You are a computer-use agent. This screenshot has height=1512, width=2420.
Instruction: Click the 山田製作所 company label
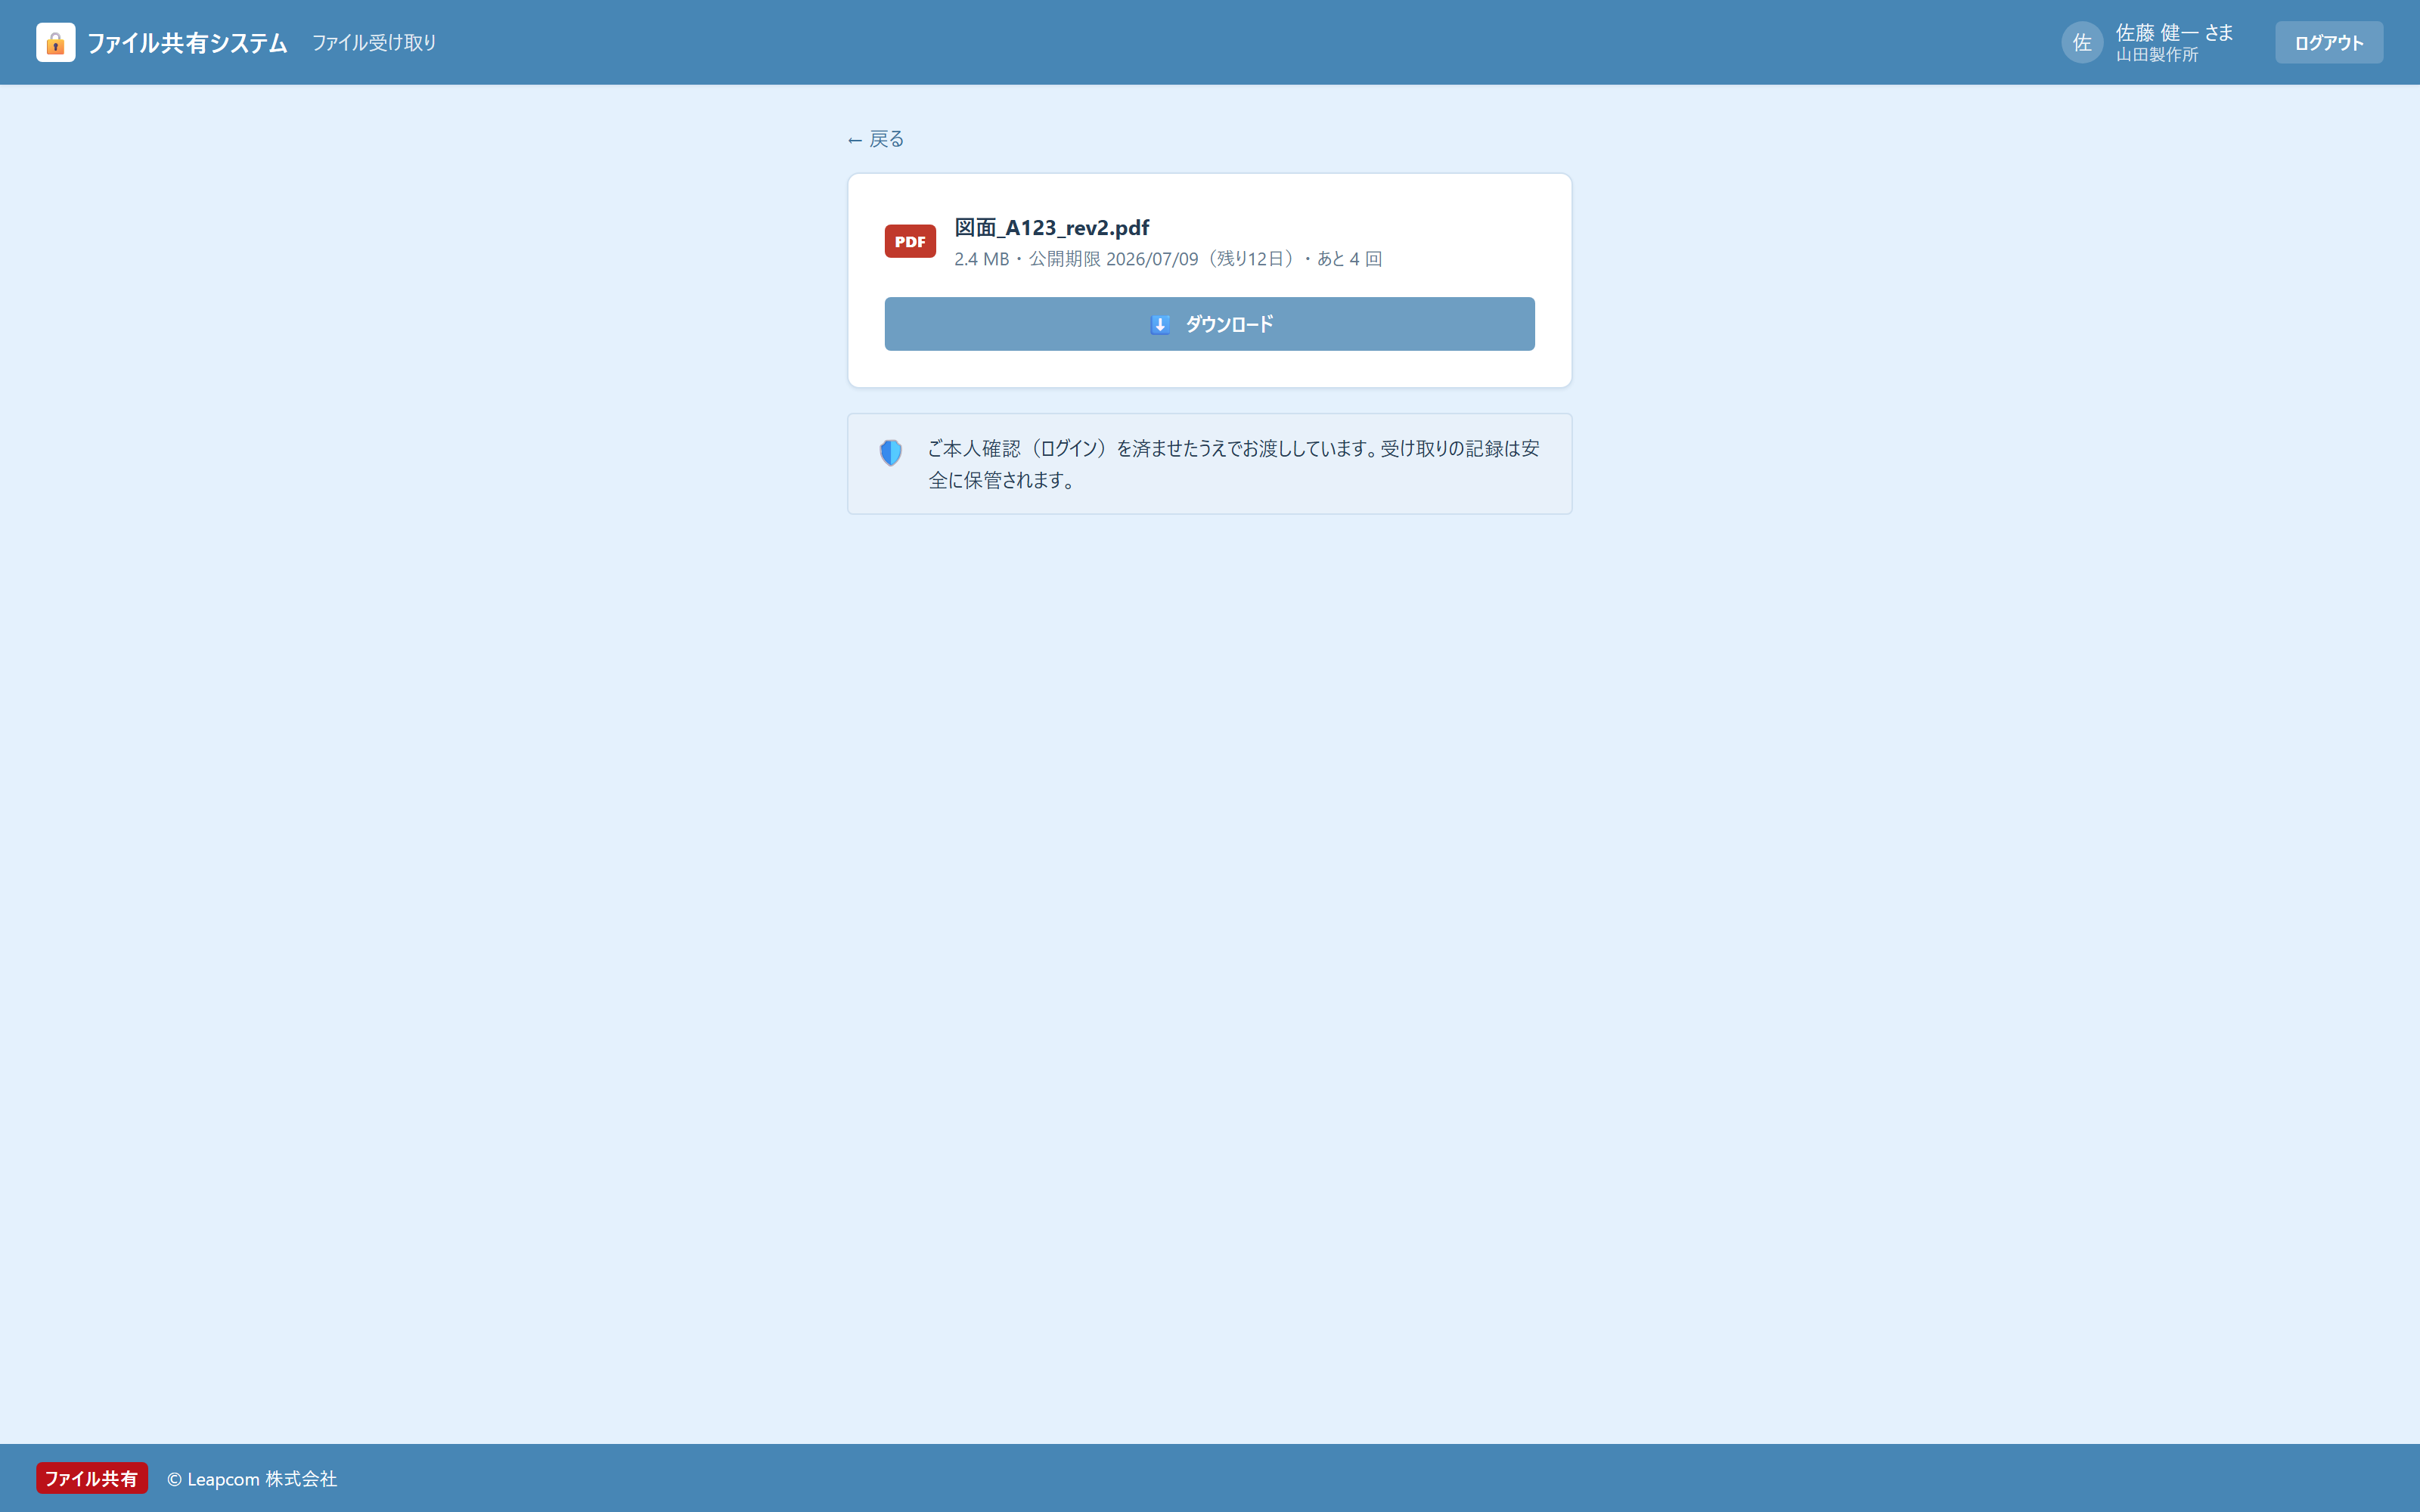2156,55
